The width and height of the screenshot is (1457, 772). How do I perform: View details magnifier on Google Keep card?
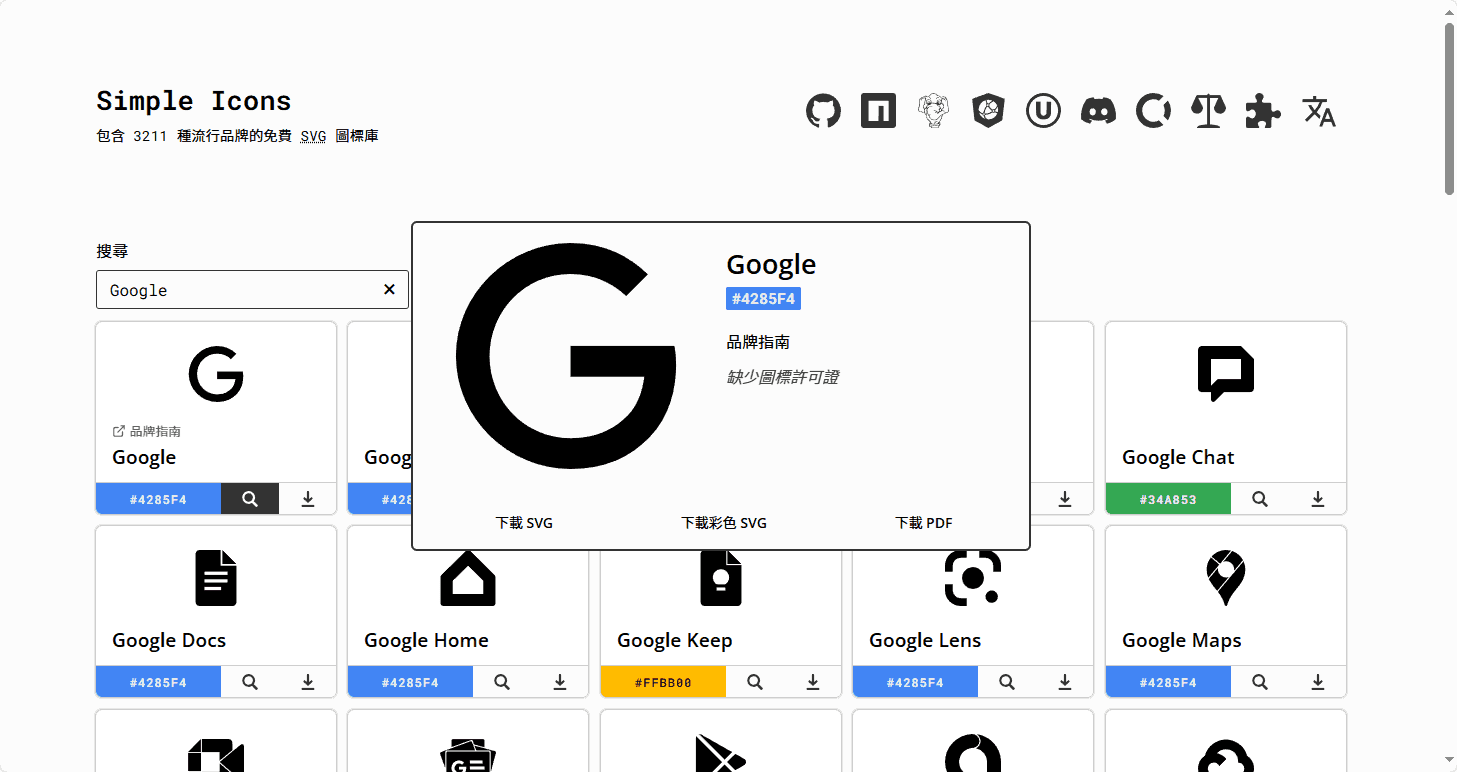755,682
